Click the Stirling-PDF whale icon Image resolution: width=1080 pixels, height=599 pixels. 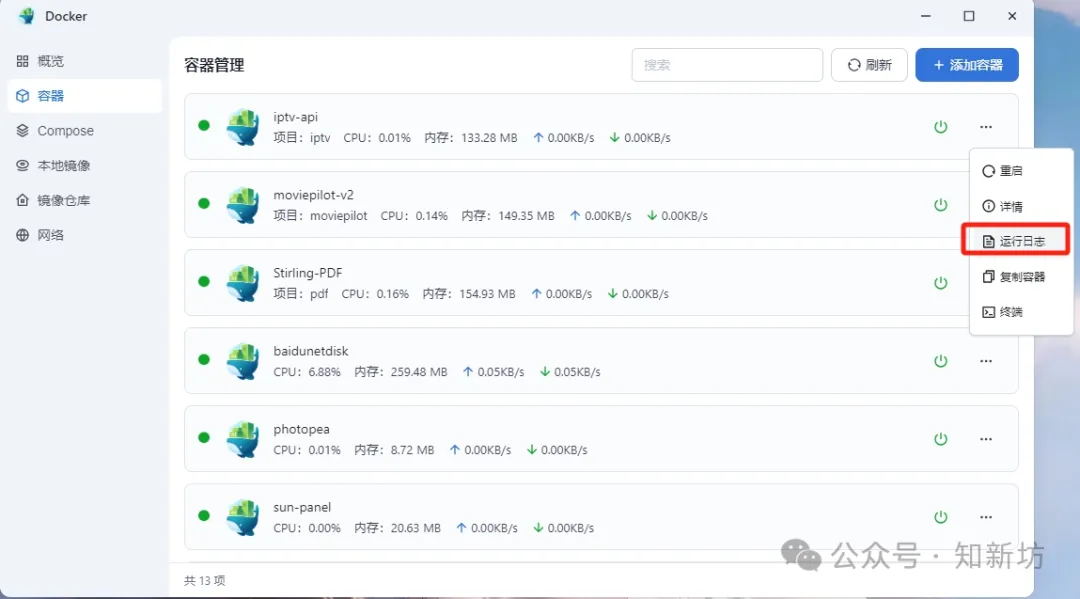click(242, 283)
